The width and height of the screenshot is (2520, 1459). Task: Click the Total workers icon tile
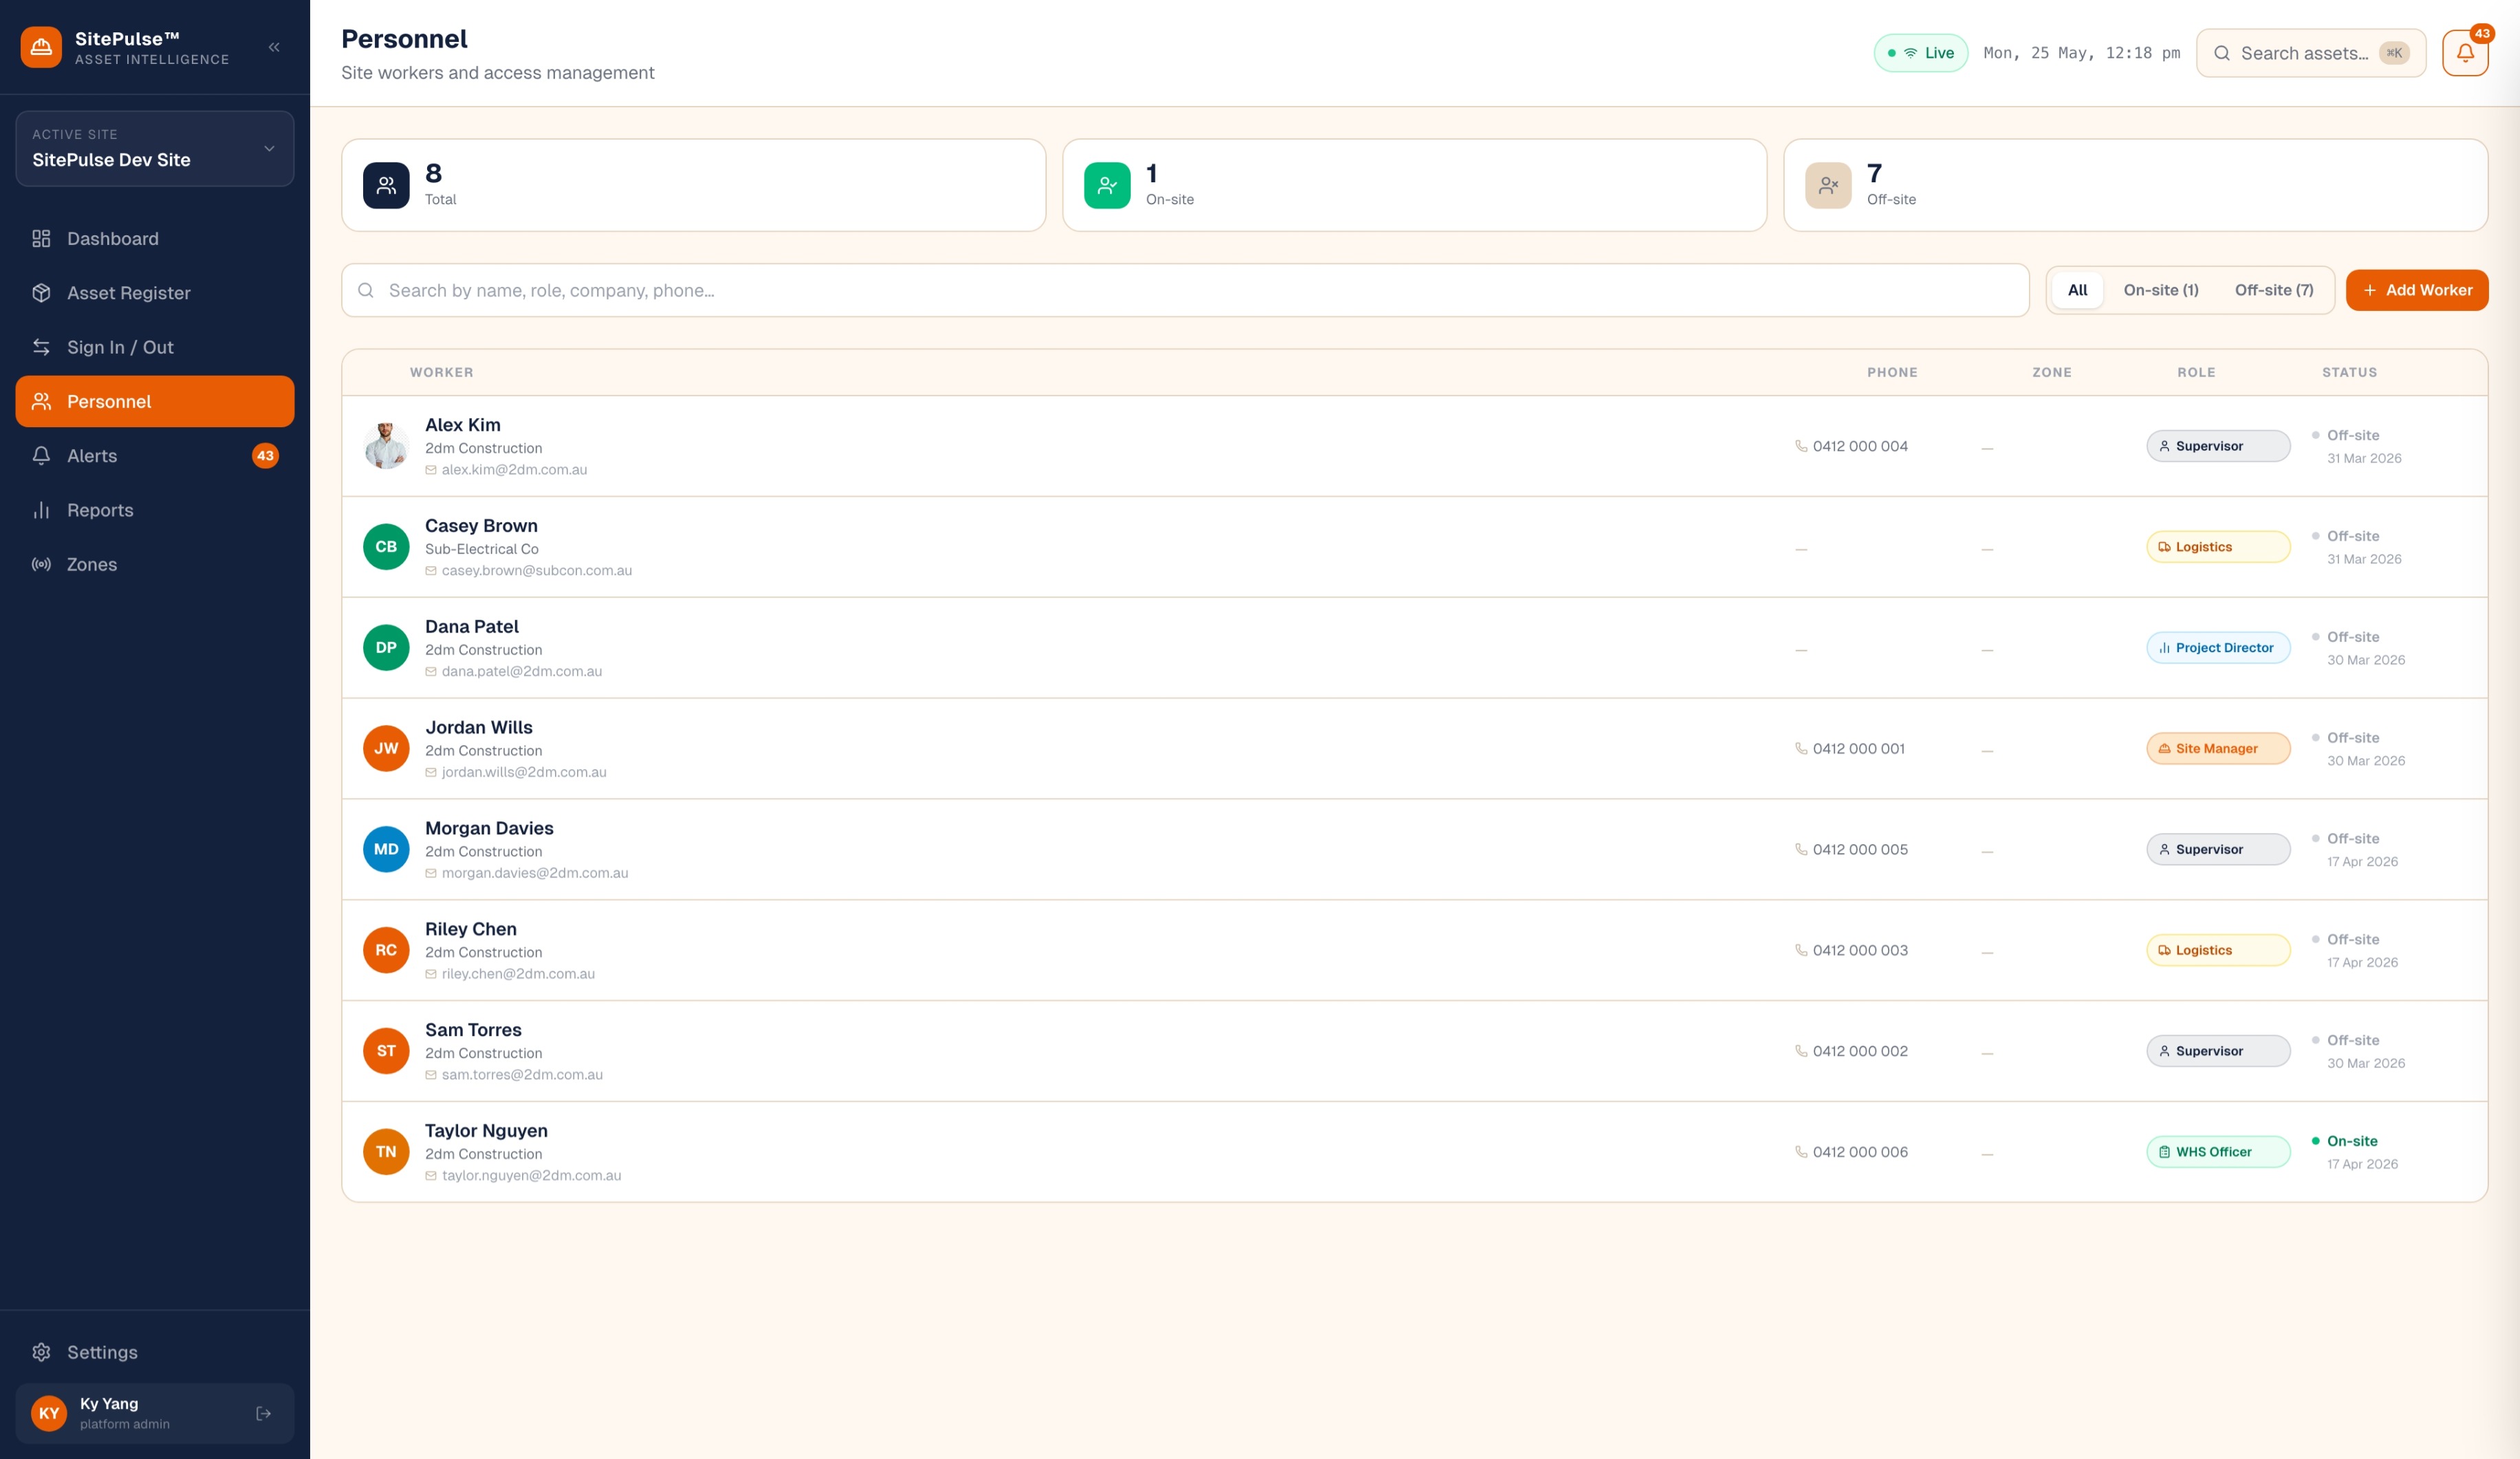click(x=386, y=185)
